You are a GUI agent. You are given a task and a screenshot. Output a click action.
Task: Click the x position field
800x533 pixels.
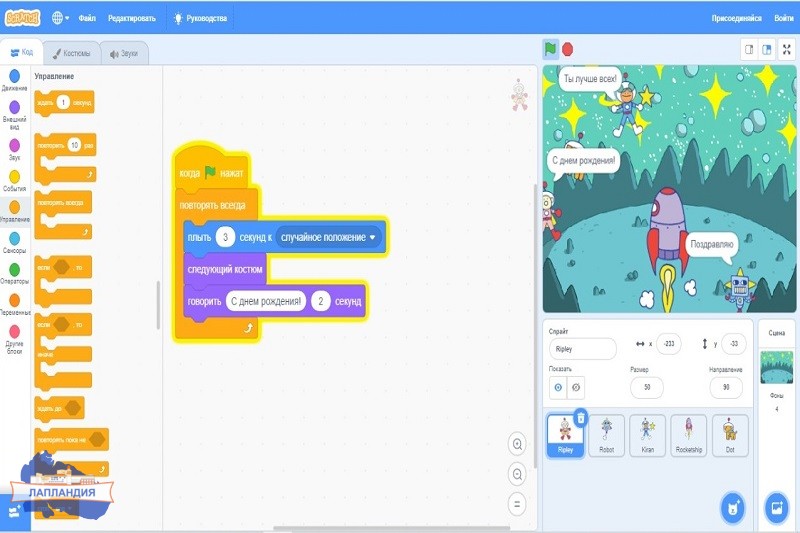point(669,344)
